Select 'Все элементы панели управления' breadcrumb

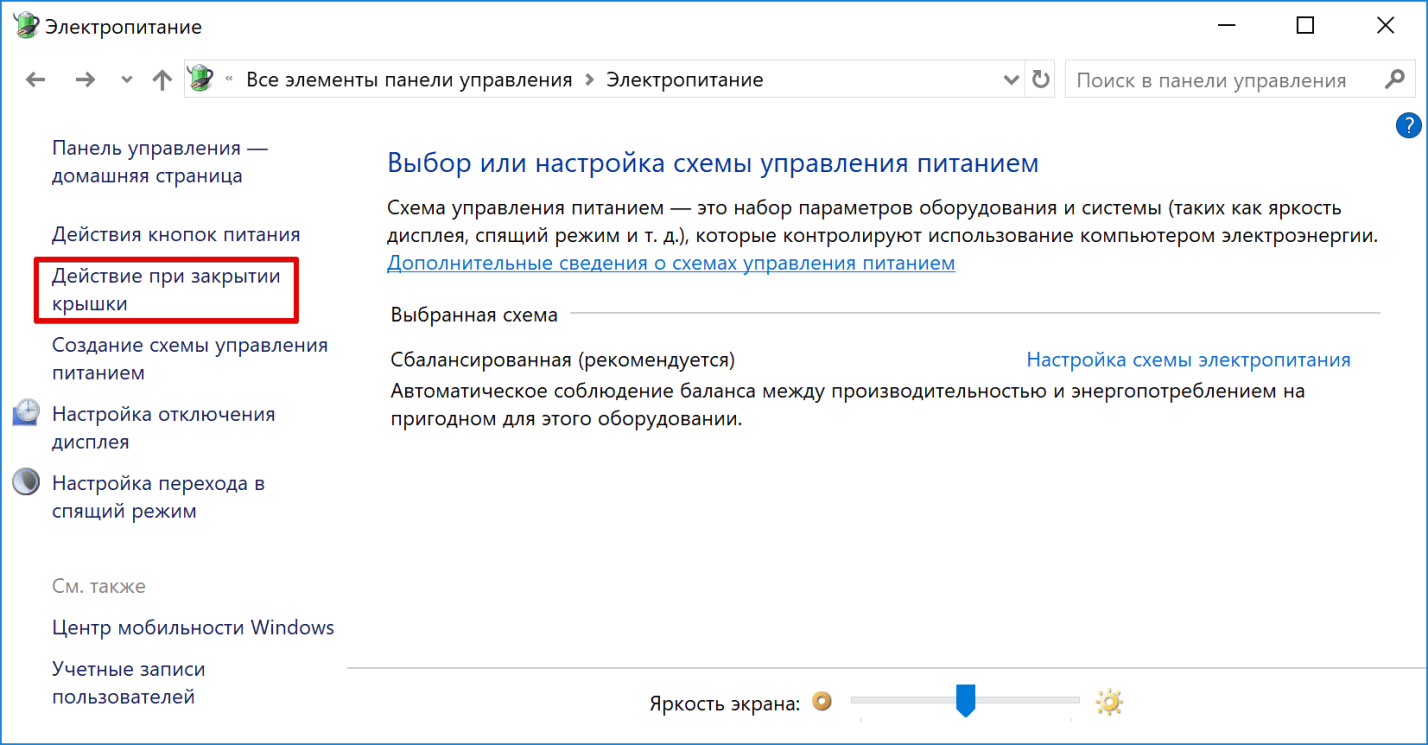click(x=409, y=80)
